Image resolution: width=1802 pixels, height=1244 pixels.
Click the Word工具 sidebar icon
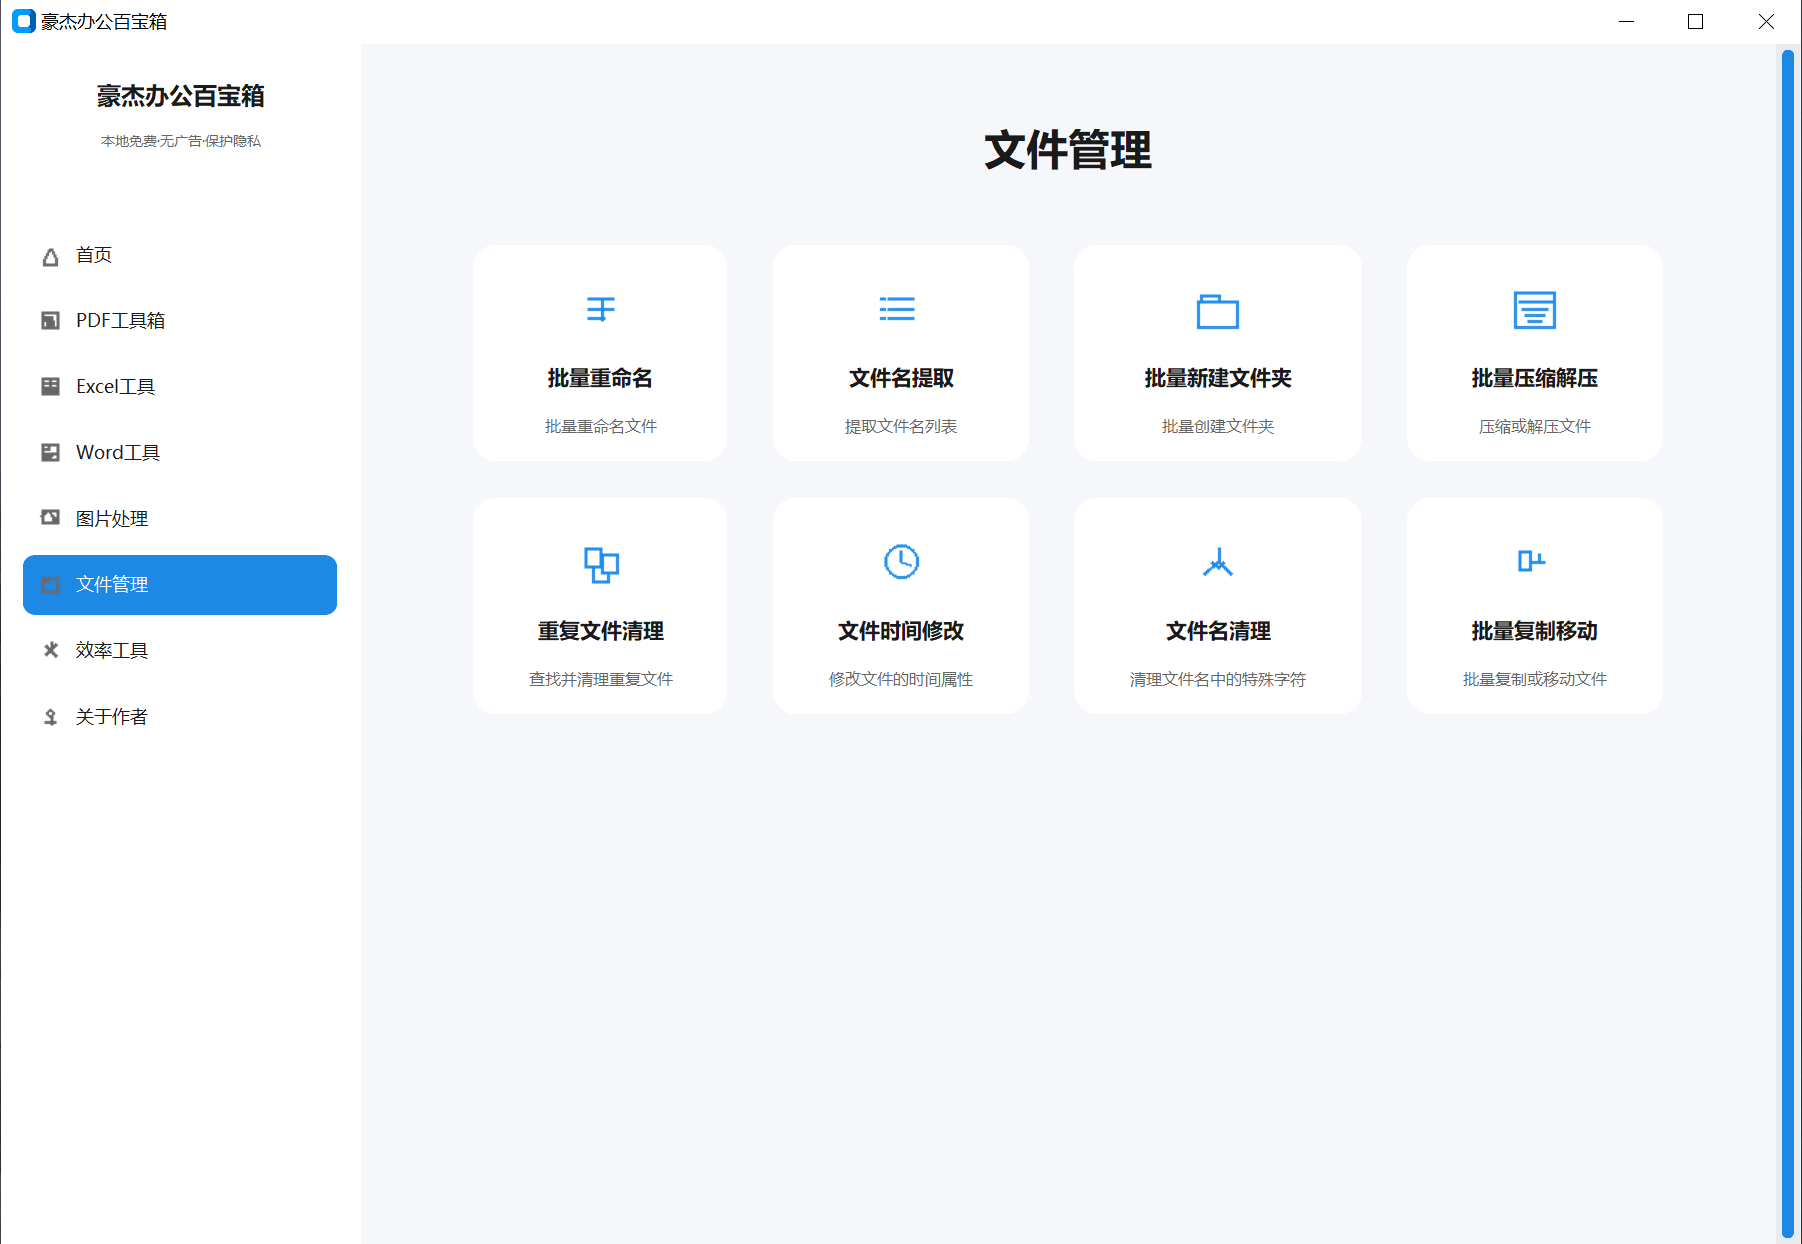(x=50, y=452)
